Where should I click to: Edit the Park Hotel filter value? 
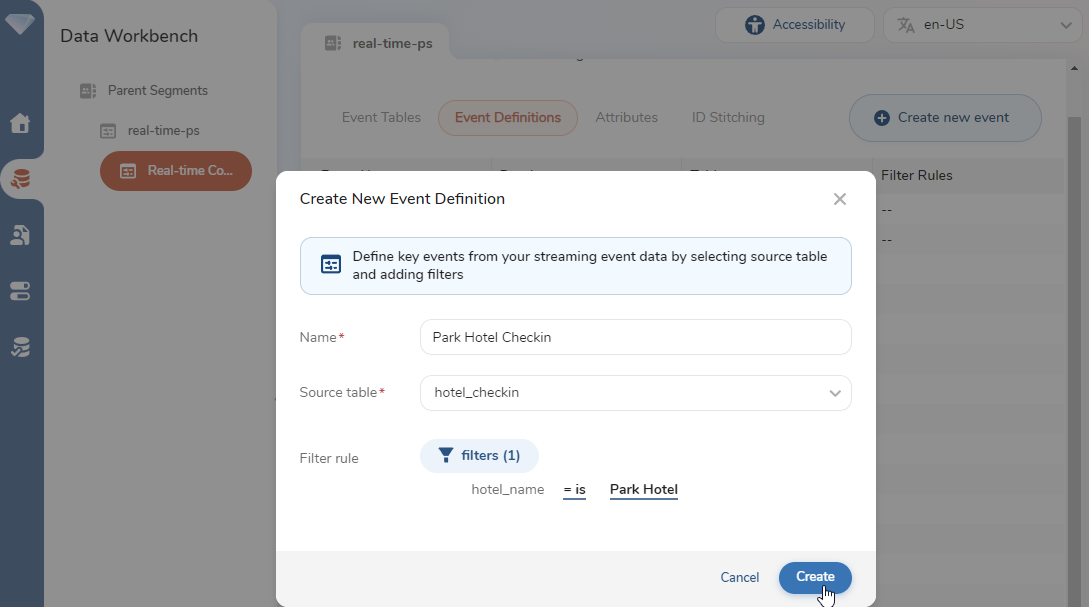[x=643, y=490]
